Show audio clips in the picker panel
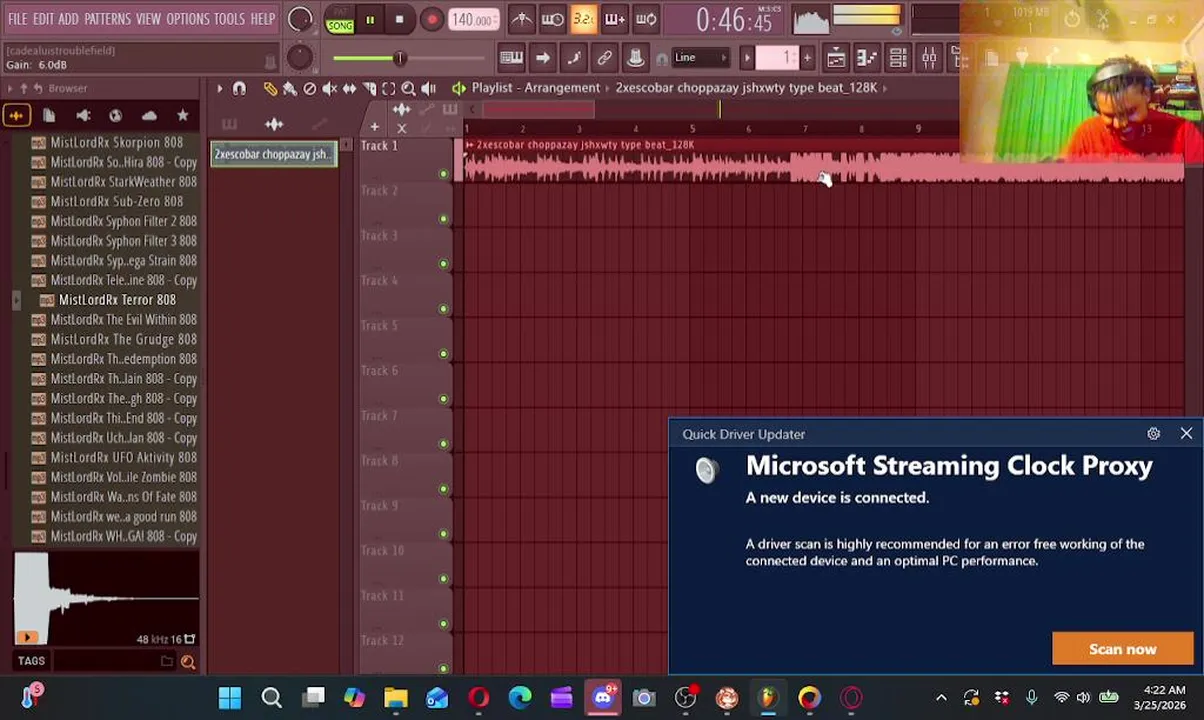This screenshot has width=1204, height=720. (273, 124)
